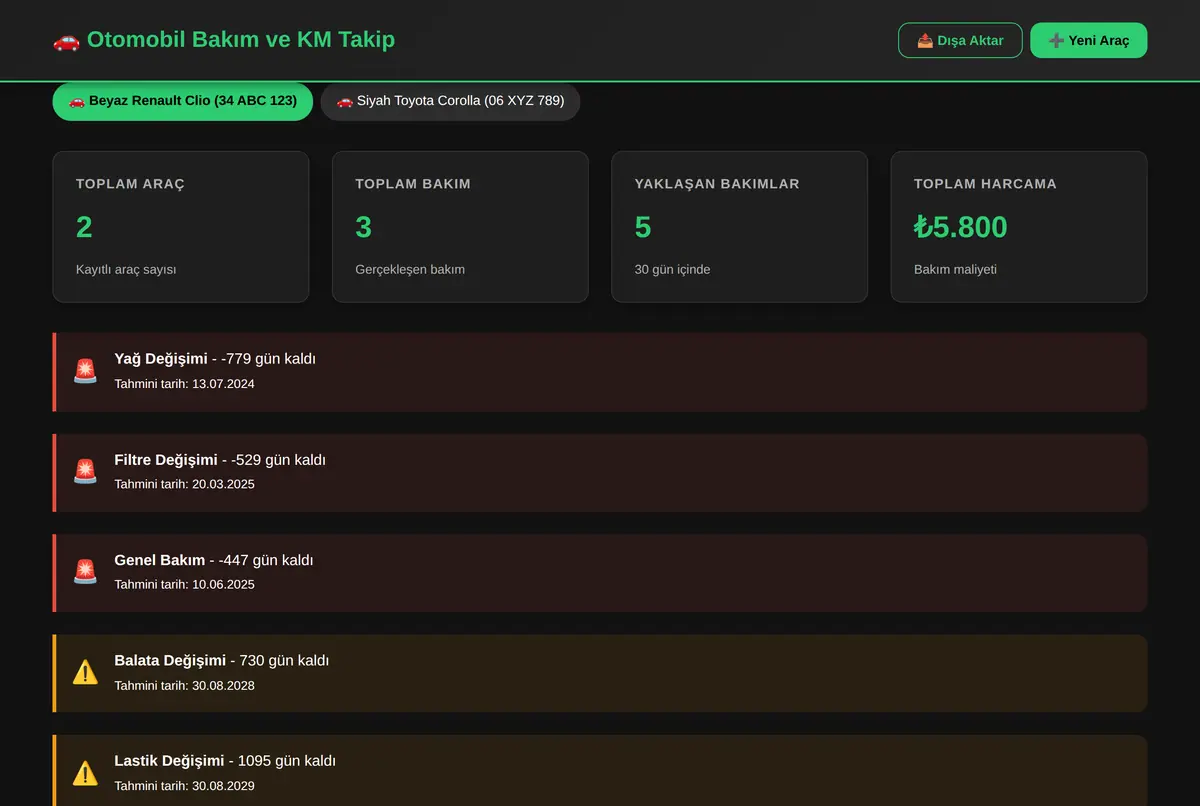Image resolution: width=1200 pixels, height=806 pixels.
Task: Click the 30 gün içinde caption
Action: pyautogui.click(x=673, y=269)
